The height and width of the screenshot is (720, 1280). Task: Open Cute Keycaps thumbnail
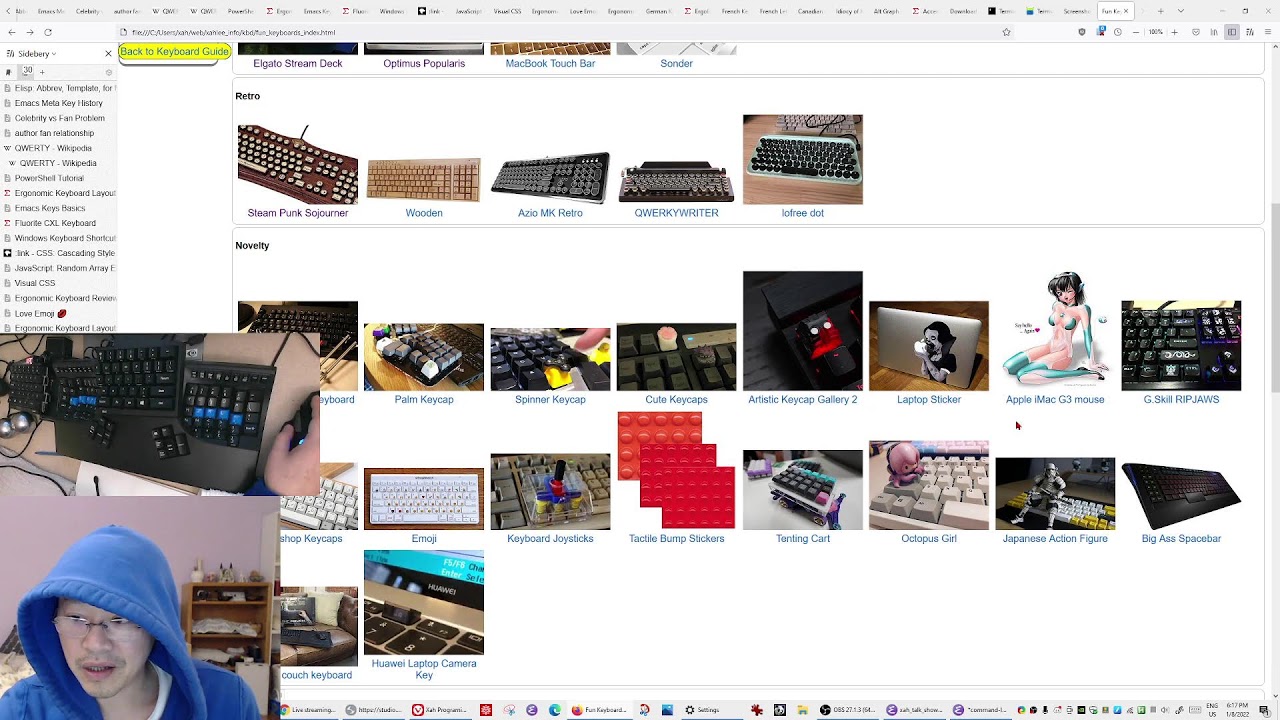[676, 357]
